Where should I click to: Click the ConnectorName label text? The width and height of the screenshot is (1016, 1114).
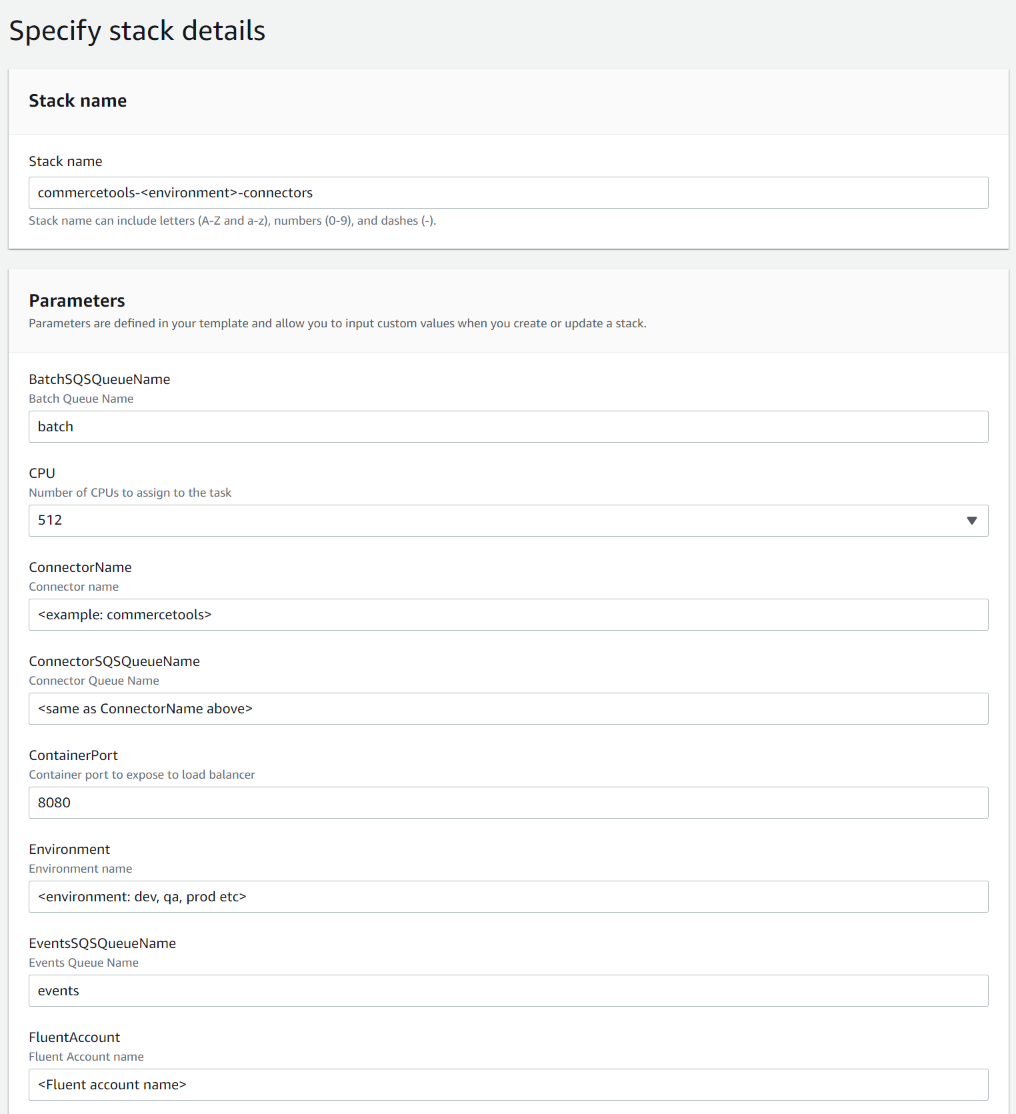pyautogui.click(x=80, y=568)
